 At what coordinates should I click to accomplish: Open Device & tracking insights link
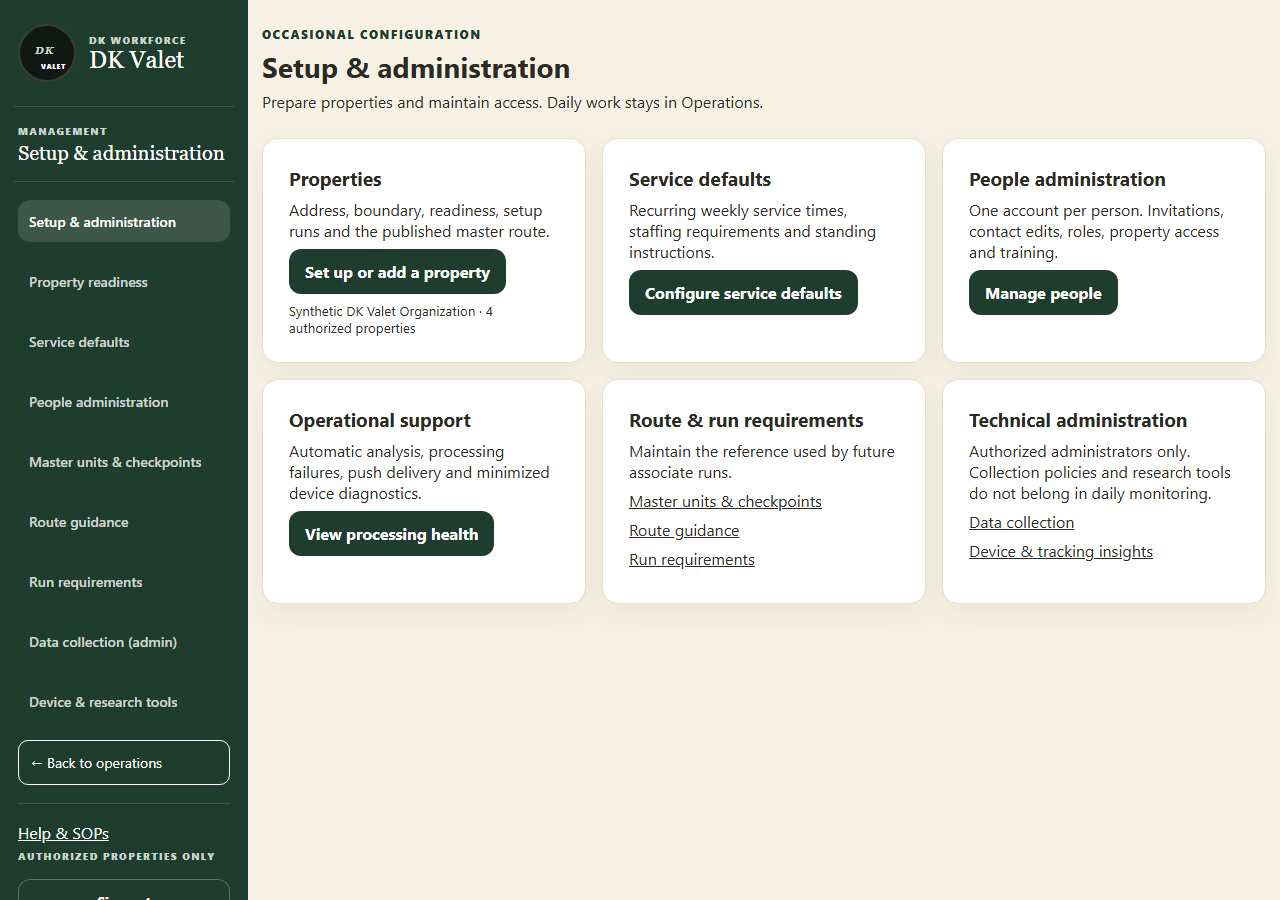1061,552
